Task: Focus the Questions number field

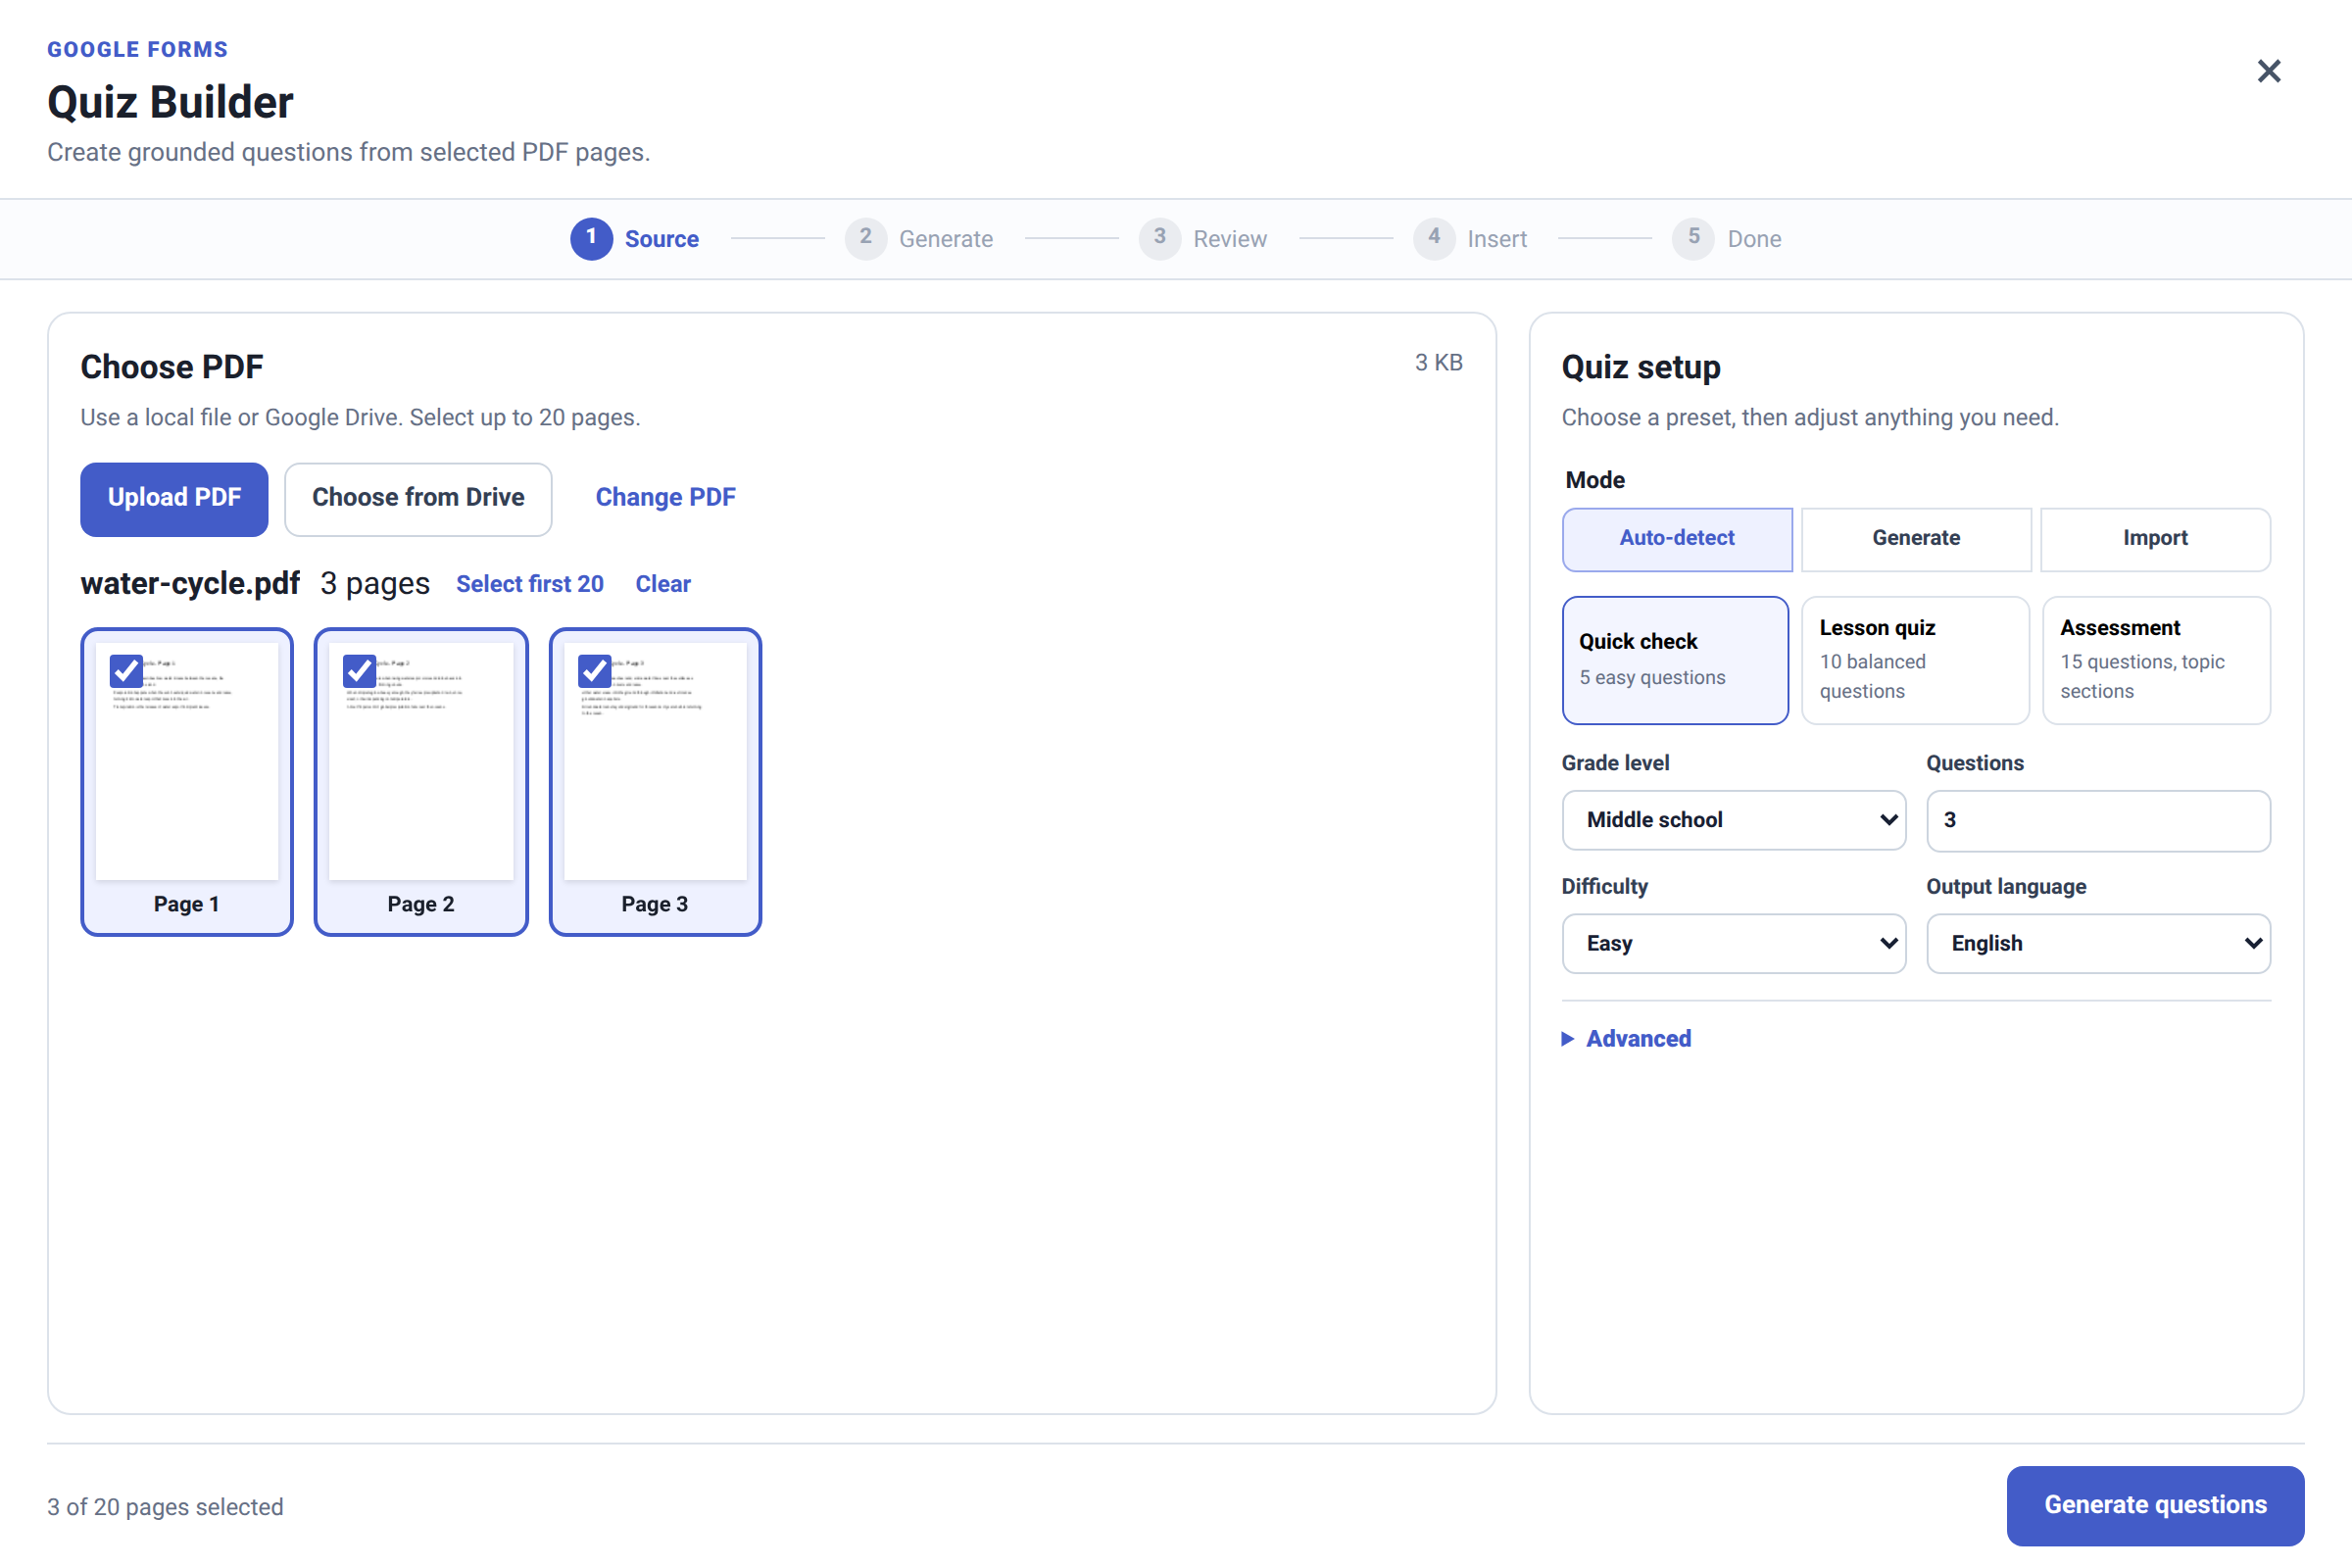Action: 2098,820
